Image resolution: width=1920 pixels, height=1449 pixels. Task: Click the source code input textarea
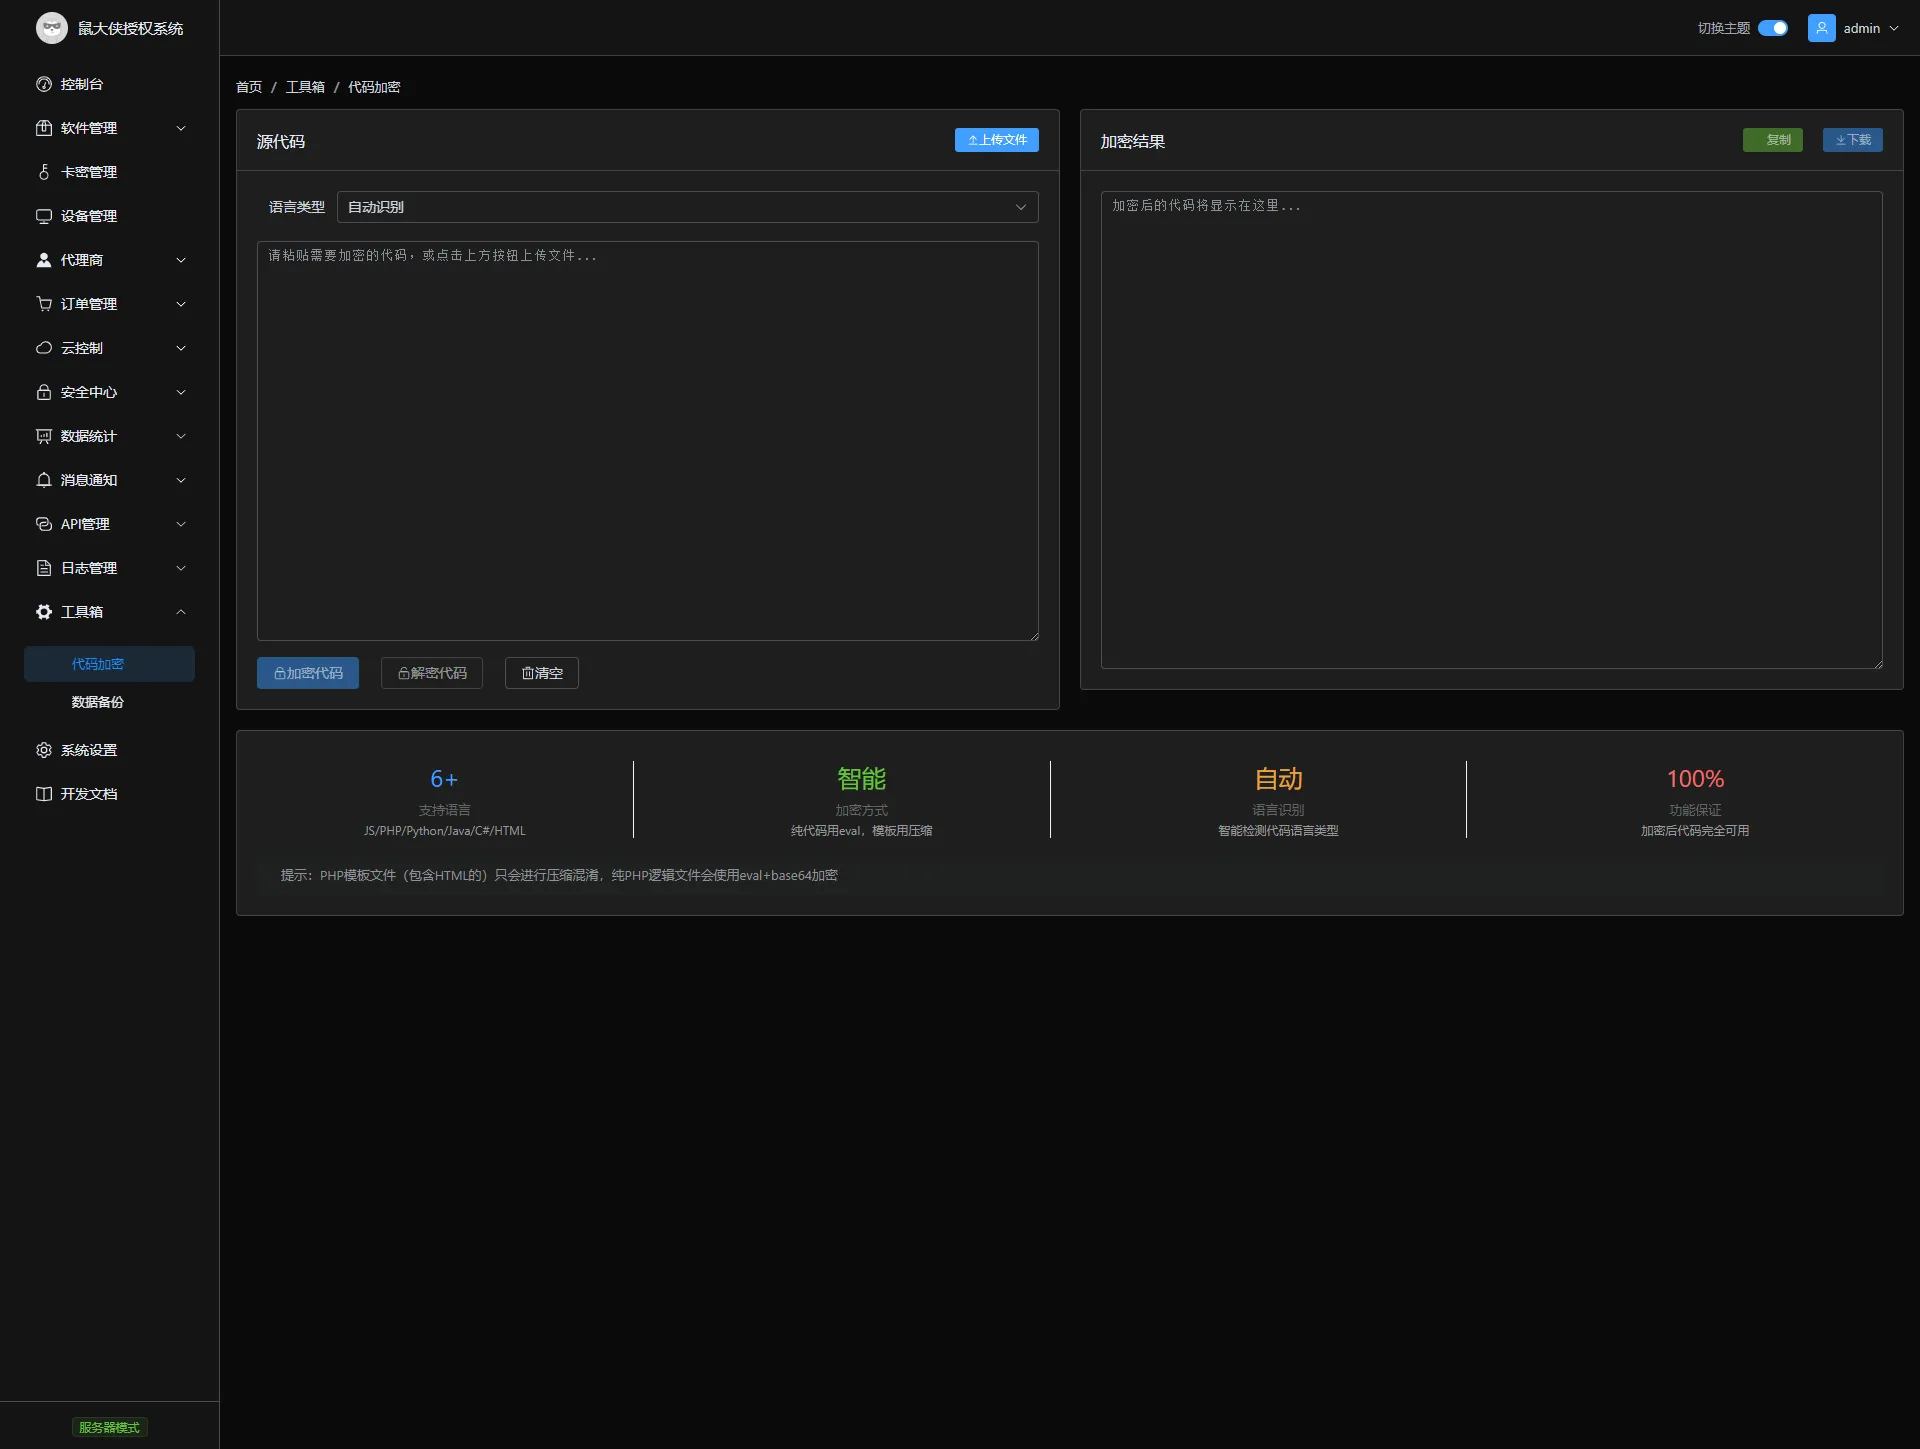(x=647, y=440)
